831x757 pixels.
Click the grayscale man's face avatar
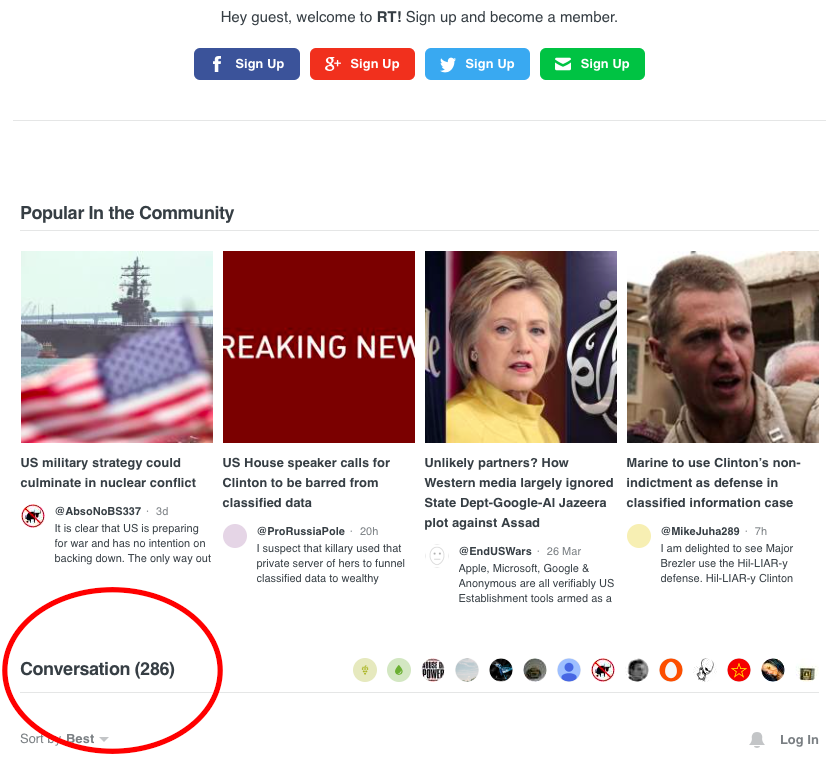tap(637, 671)
